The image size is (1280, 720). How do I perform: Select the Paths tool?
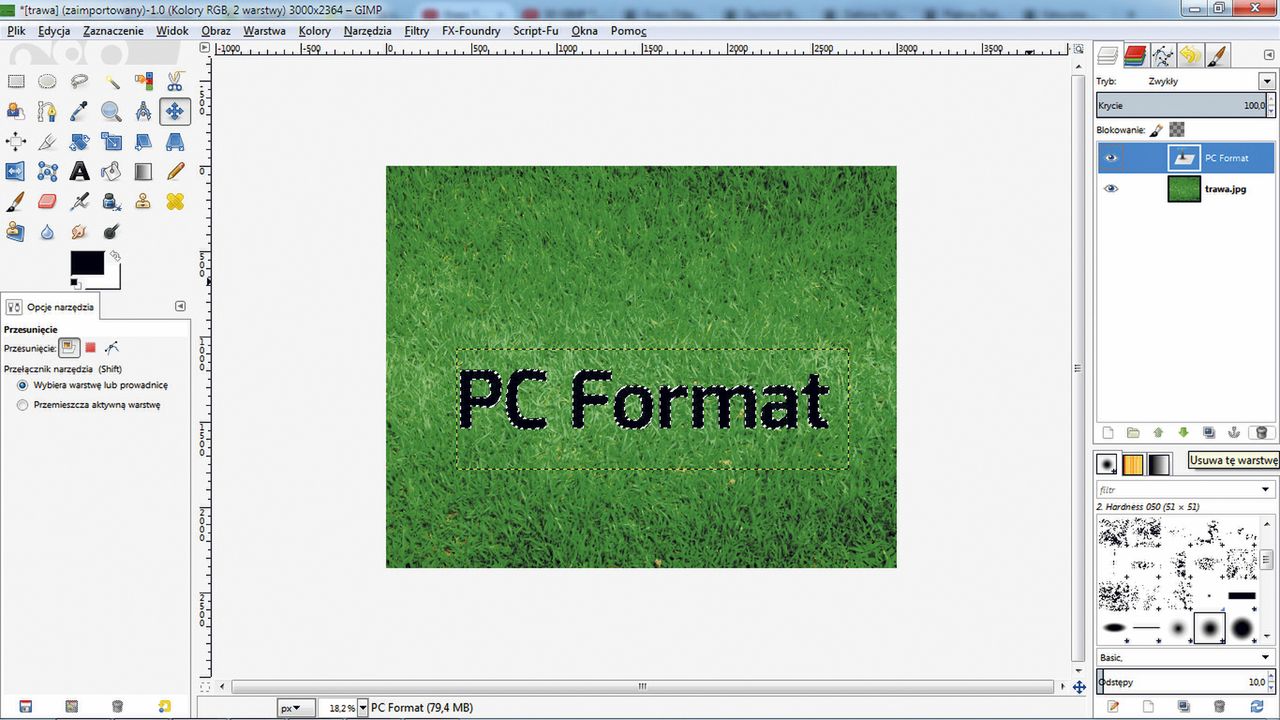coord(47,112)
